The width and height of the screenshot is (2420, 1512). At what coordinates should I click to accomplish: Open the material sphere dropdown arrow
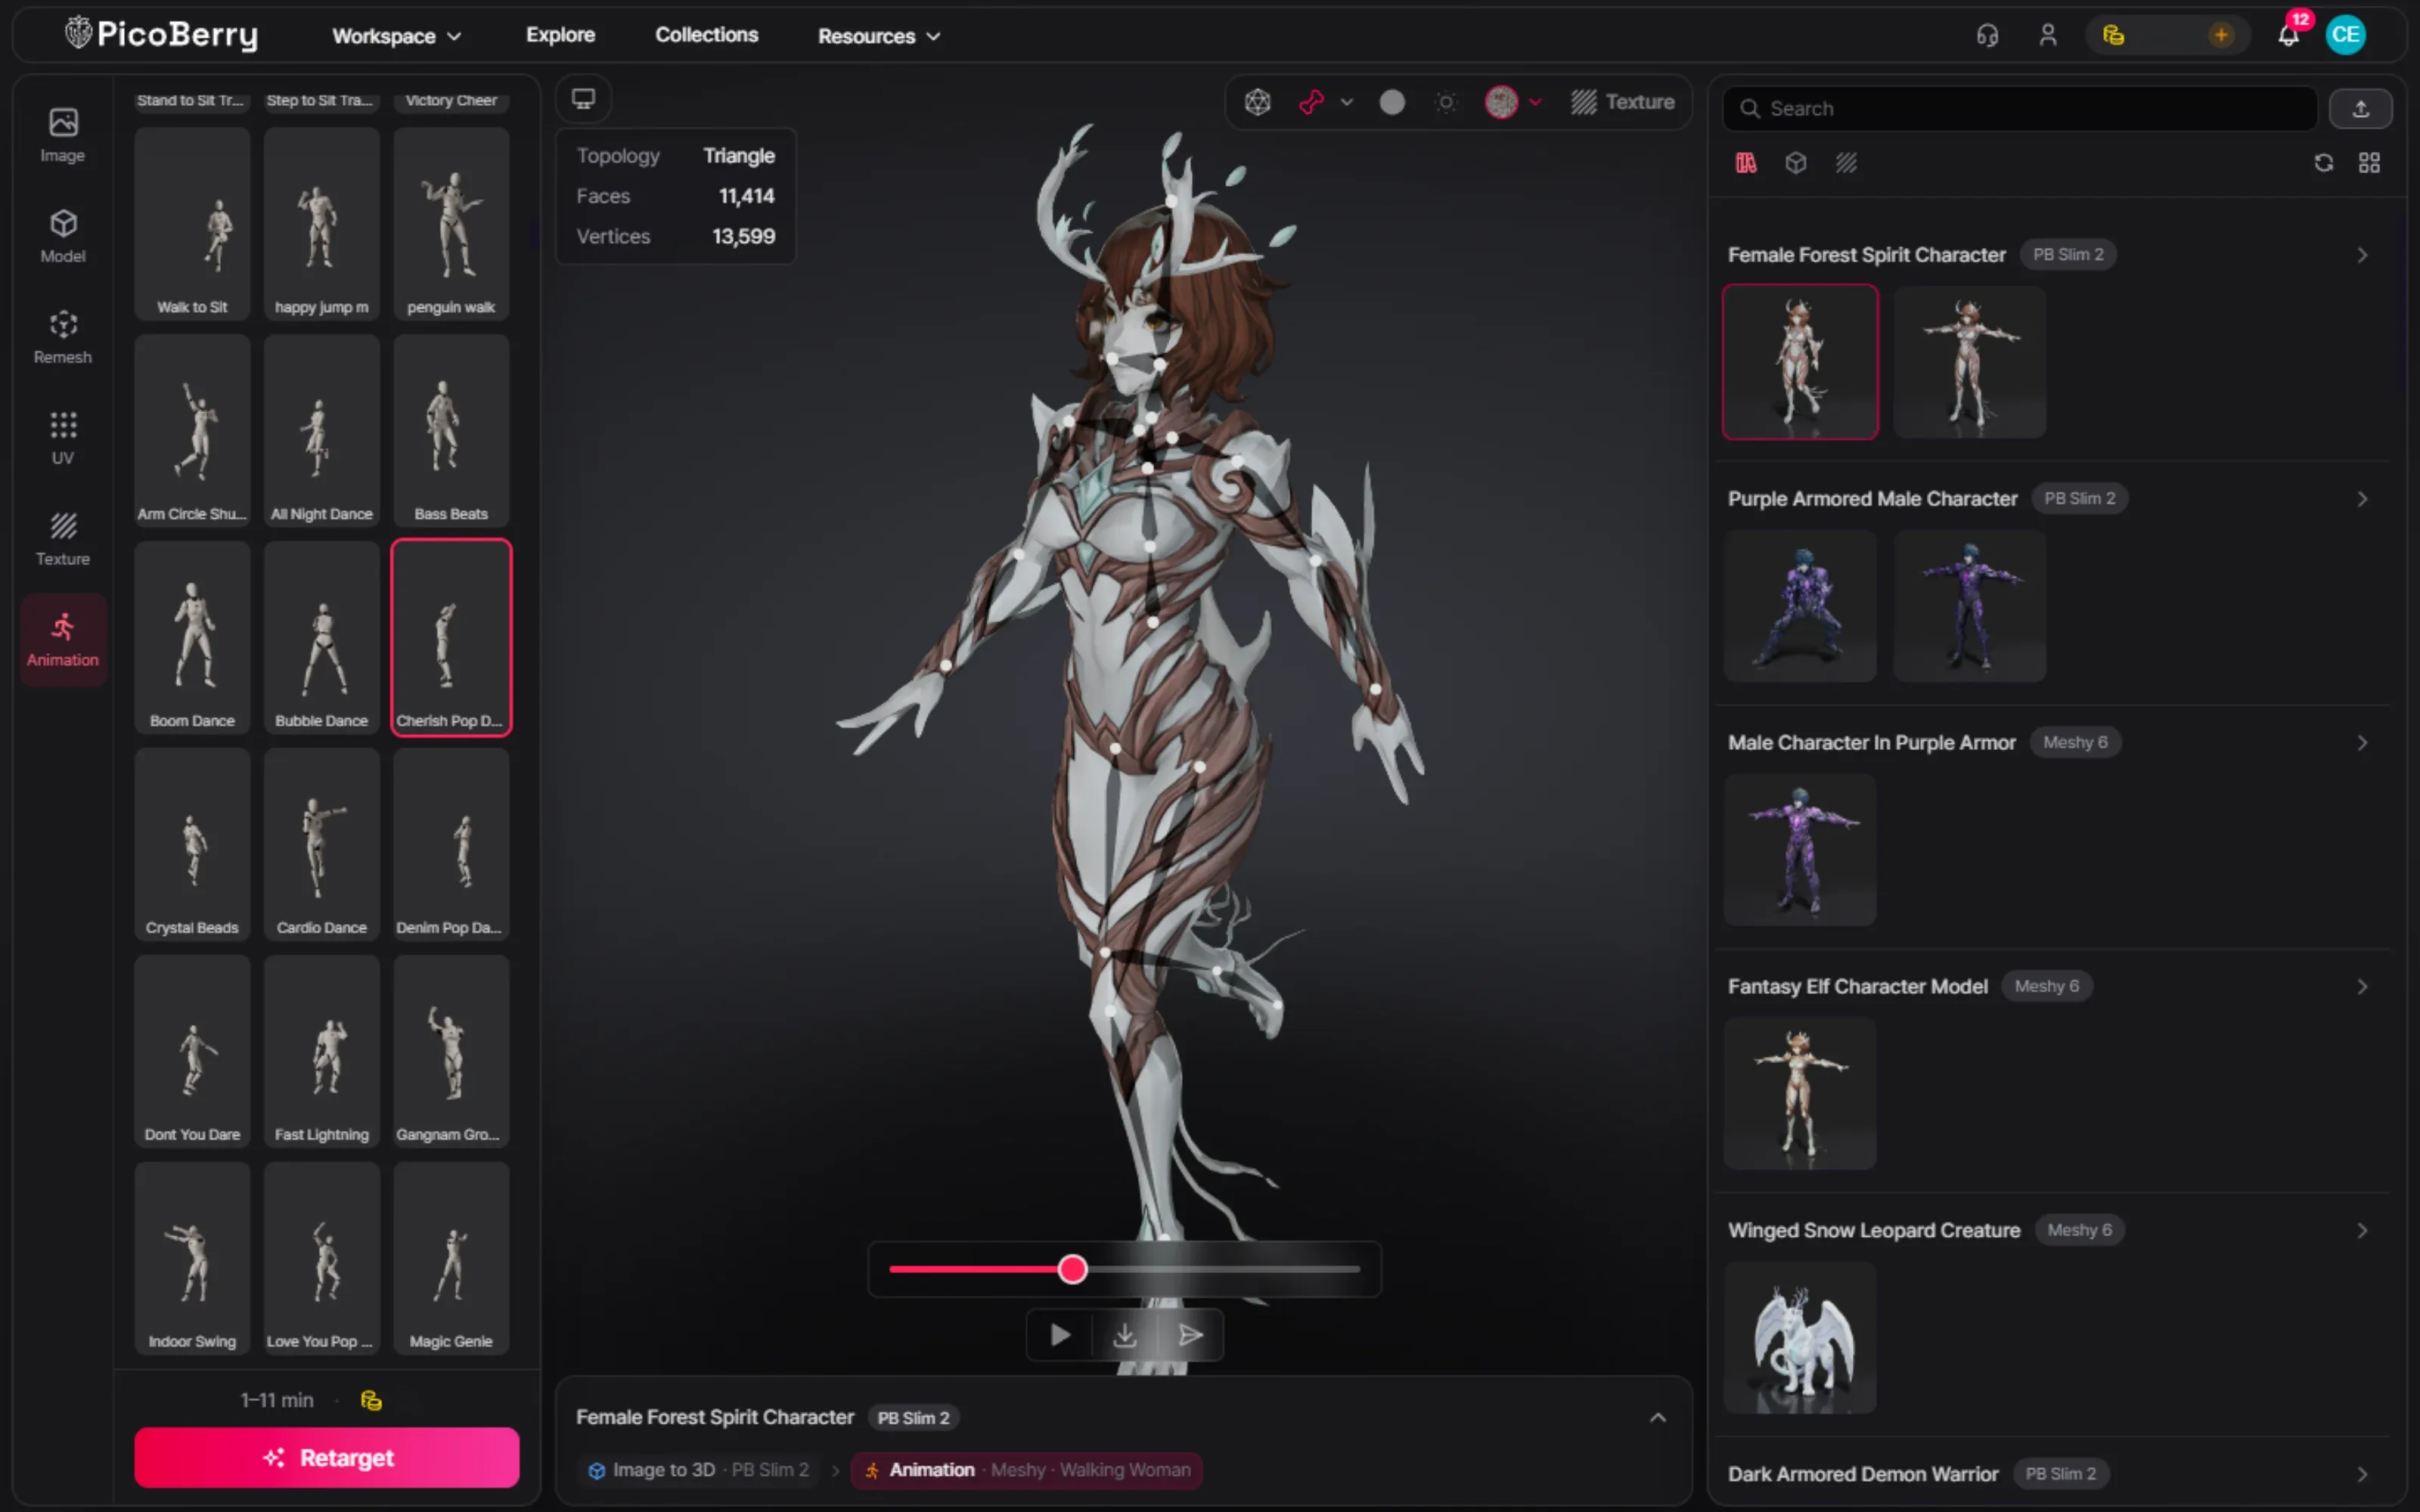1535,102
